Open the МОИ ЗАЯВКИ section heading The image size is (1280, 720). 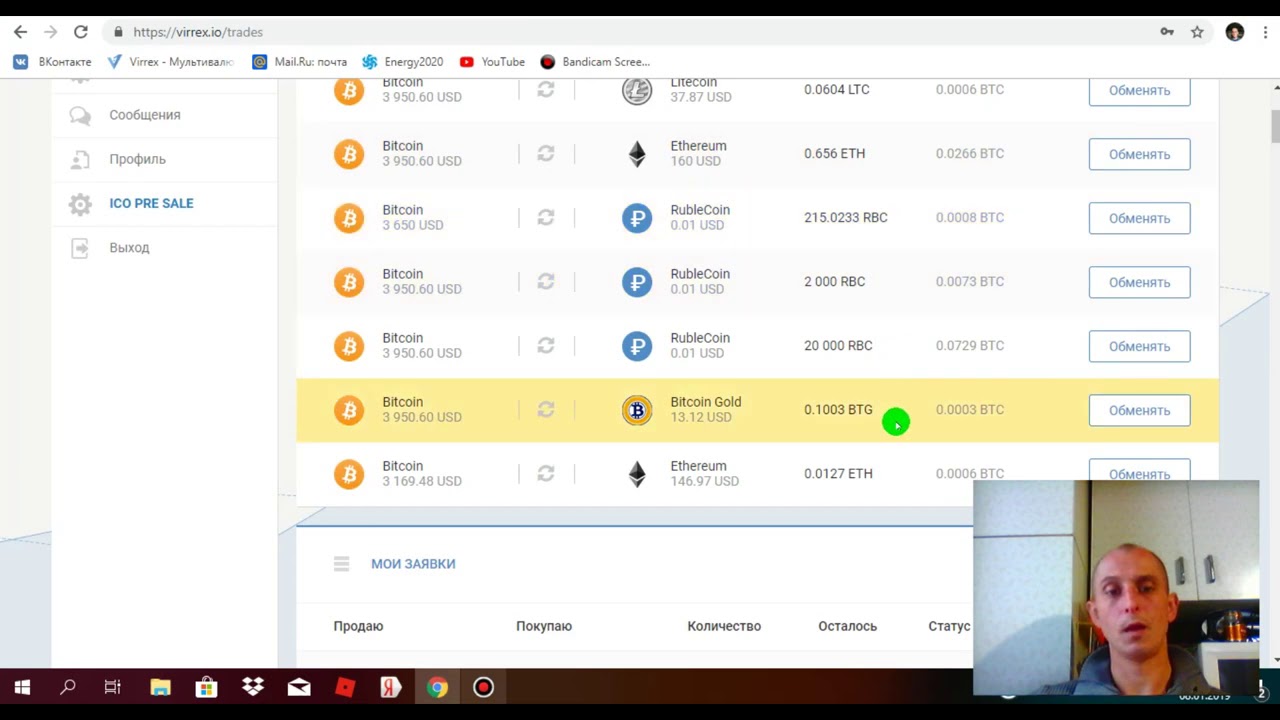[413, 564]
